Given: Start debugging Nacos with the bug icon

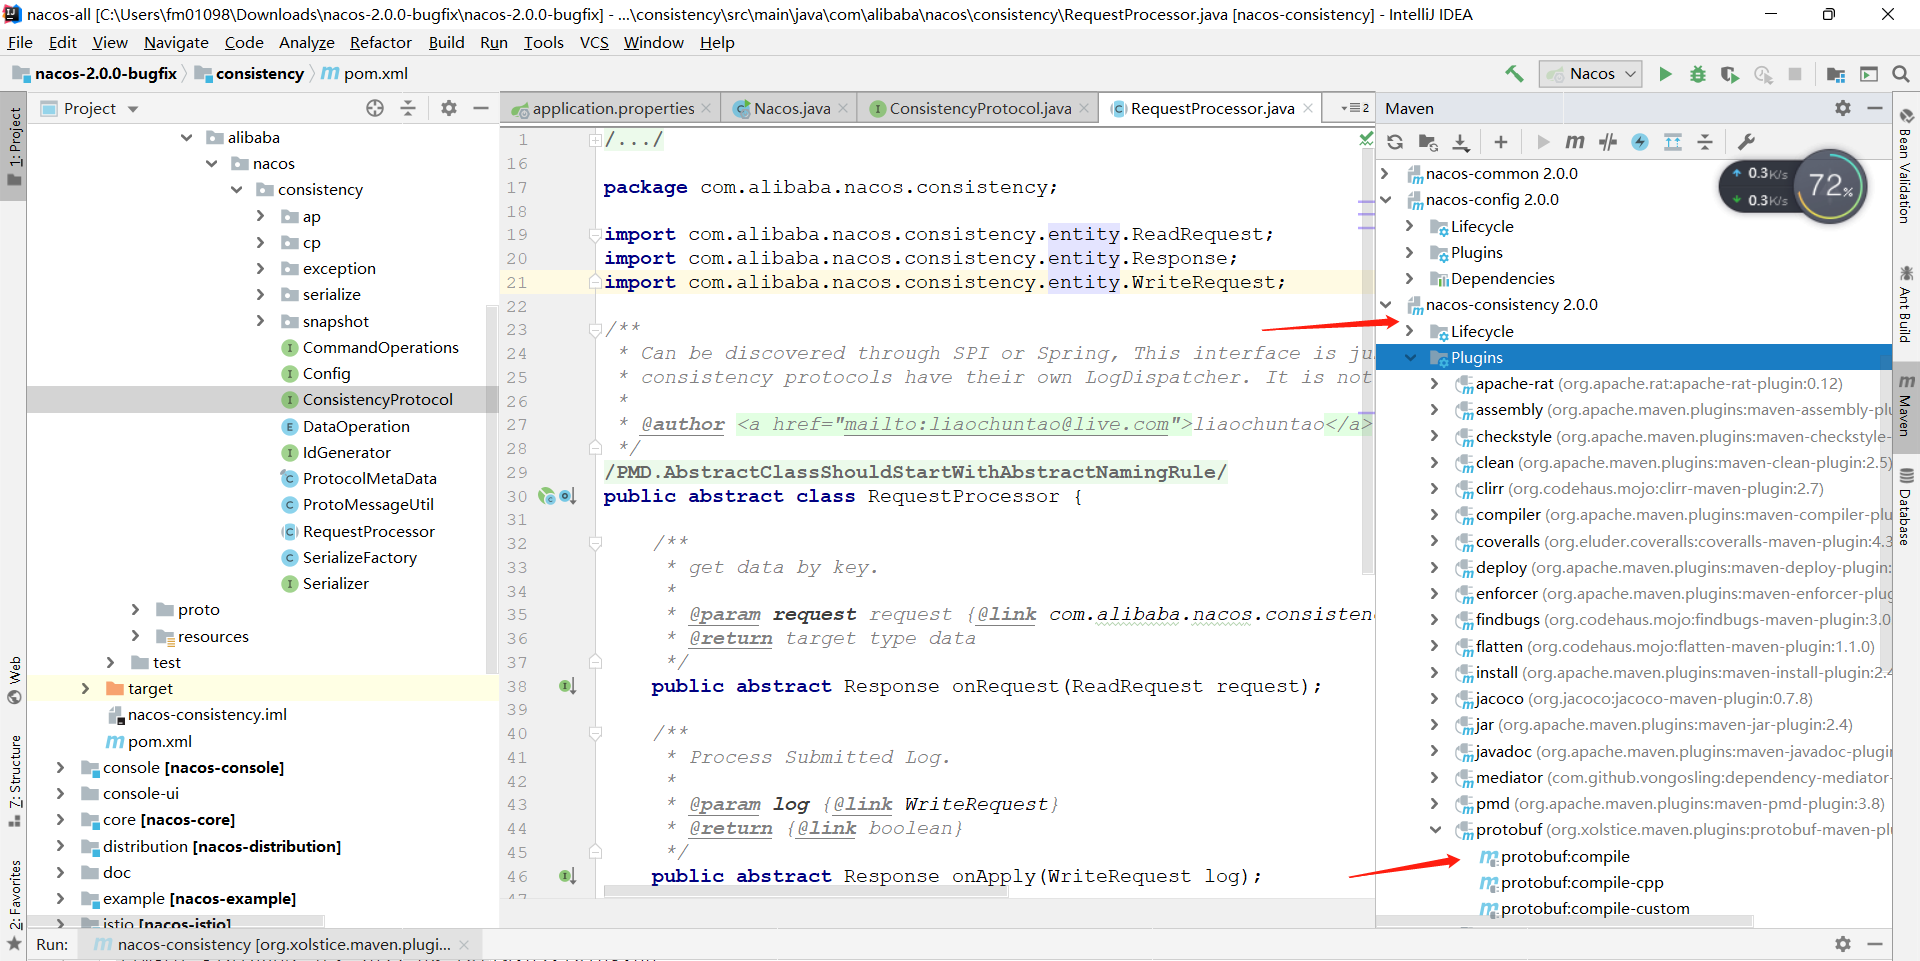Looking at the screenshot, I should coord(1697,74).
